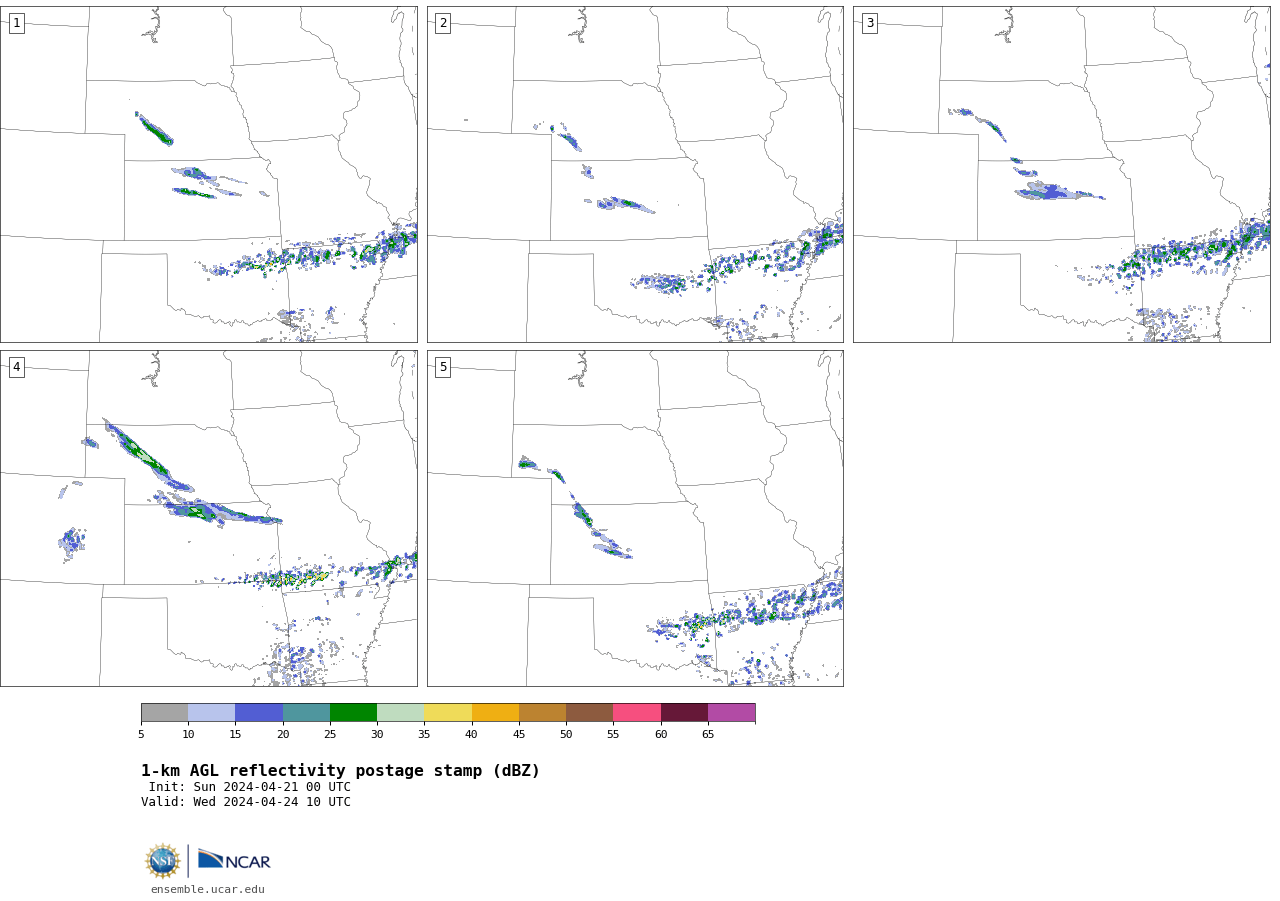Screen dimensions: 1280x901
Task: Click the pale green 30-35 dBZ swatch
Action: 400,712
